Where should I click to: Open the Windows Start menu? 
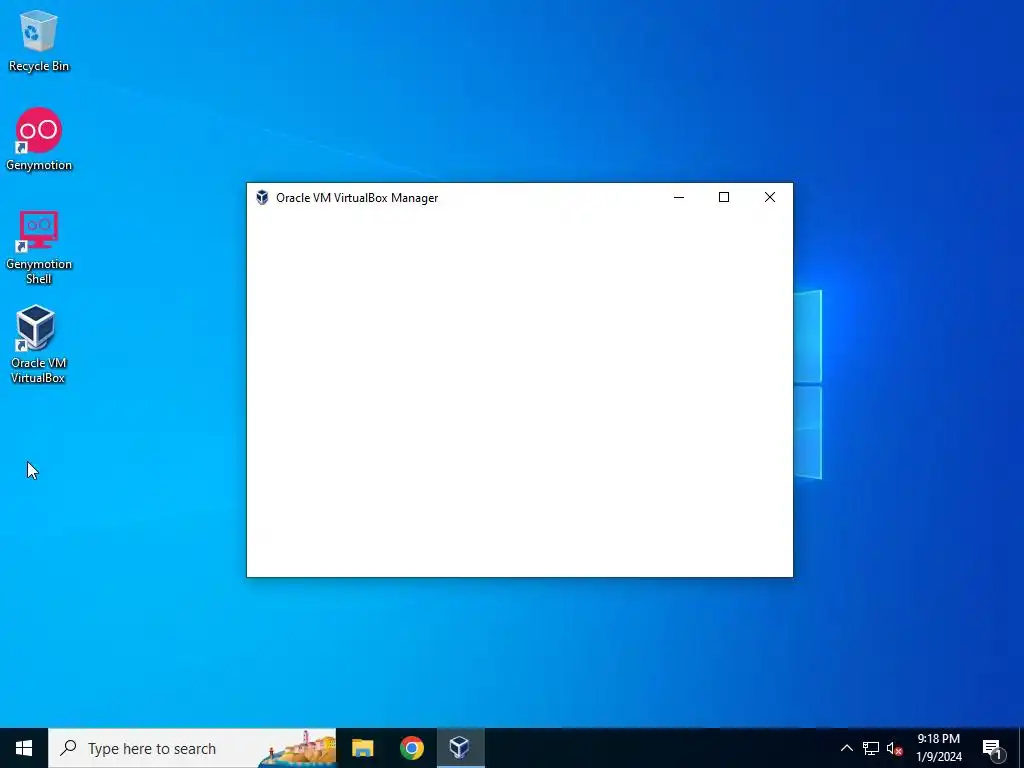[x=24, y=748]
